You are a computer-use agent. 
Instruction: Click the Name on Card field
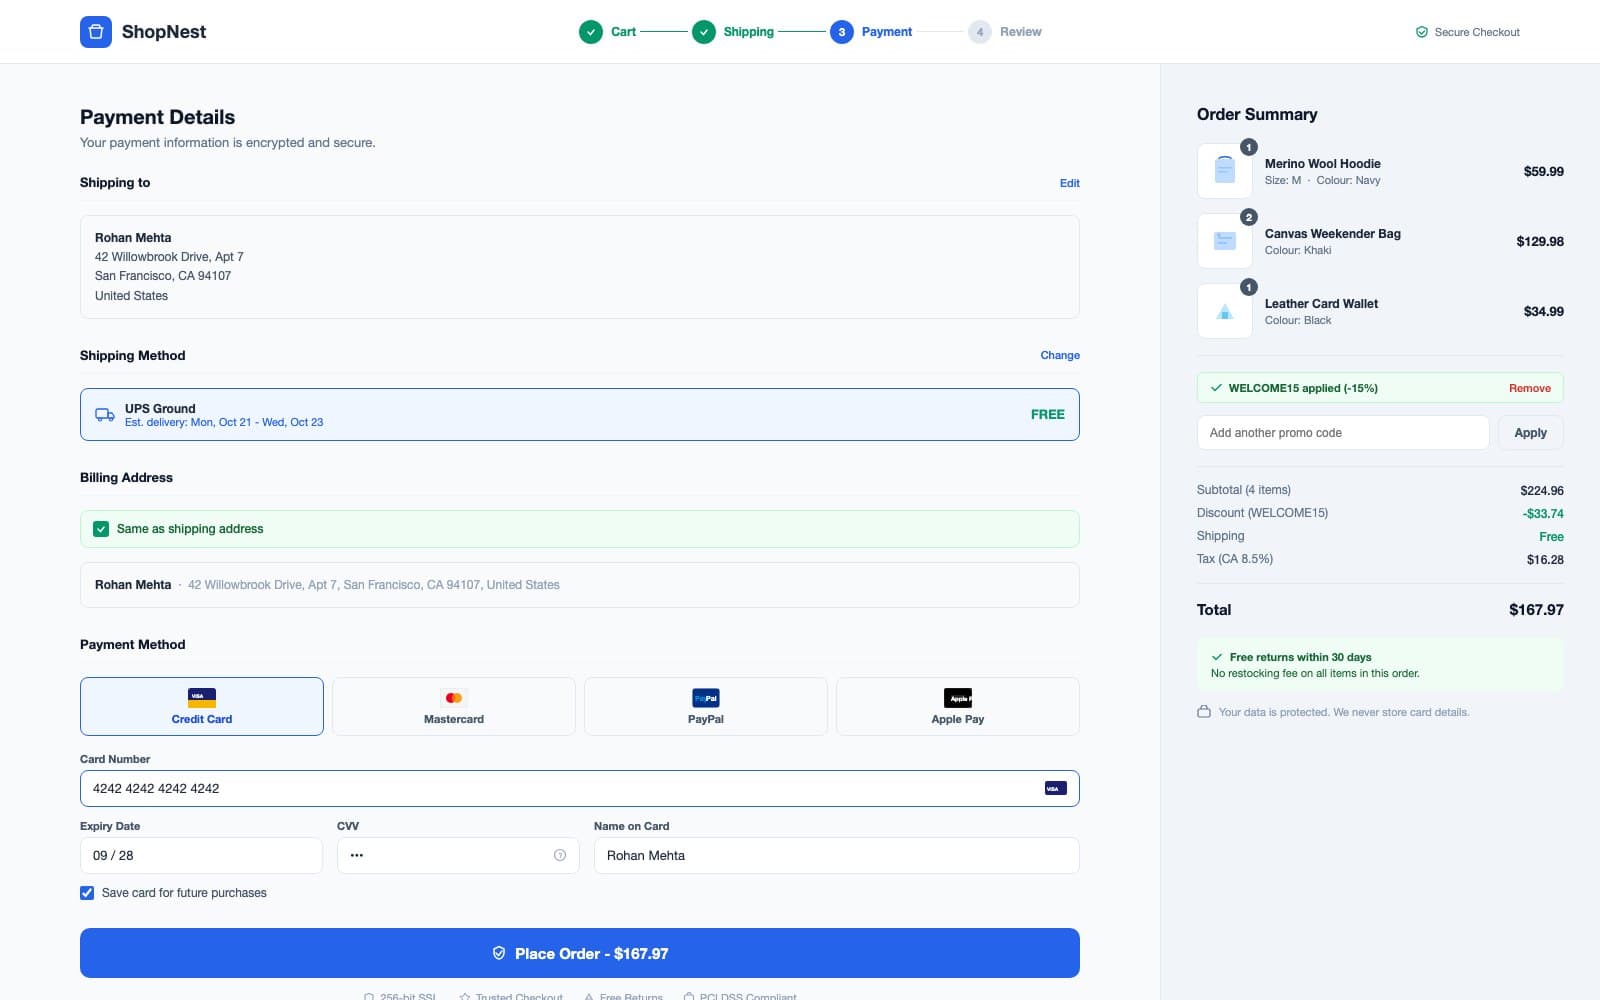point(837,855)
